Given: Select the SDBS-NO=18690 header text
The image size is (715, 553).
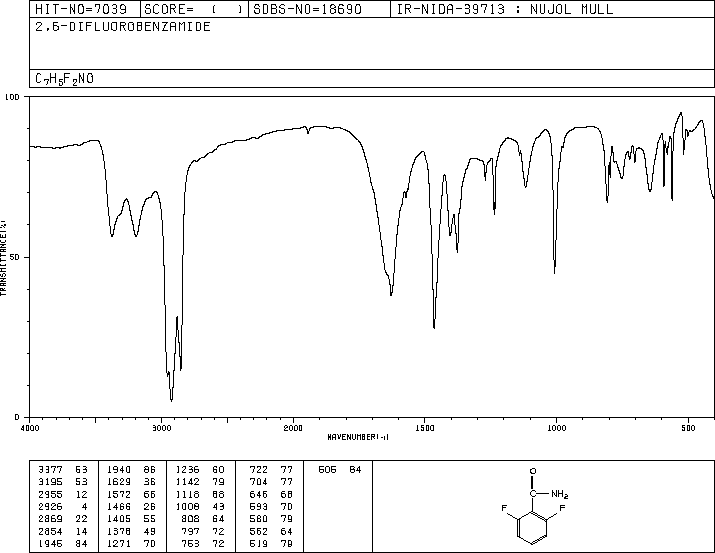Looking at the screenshot, I should click(x=307, y=9).
